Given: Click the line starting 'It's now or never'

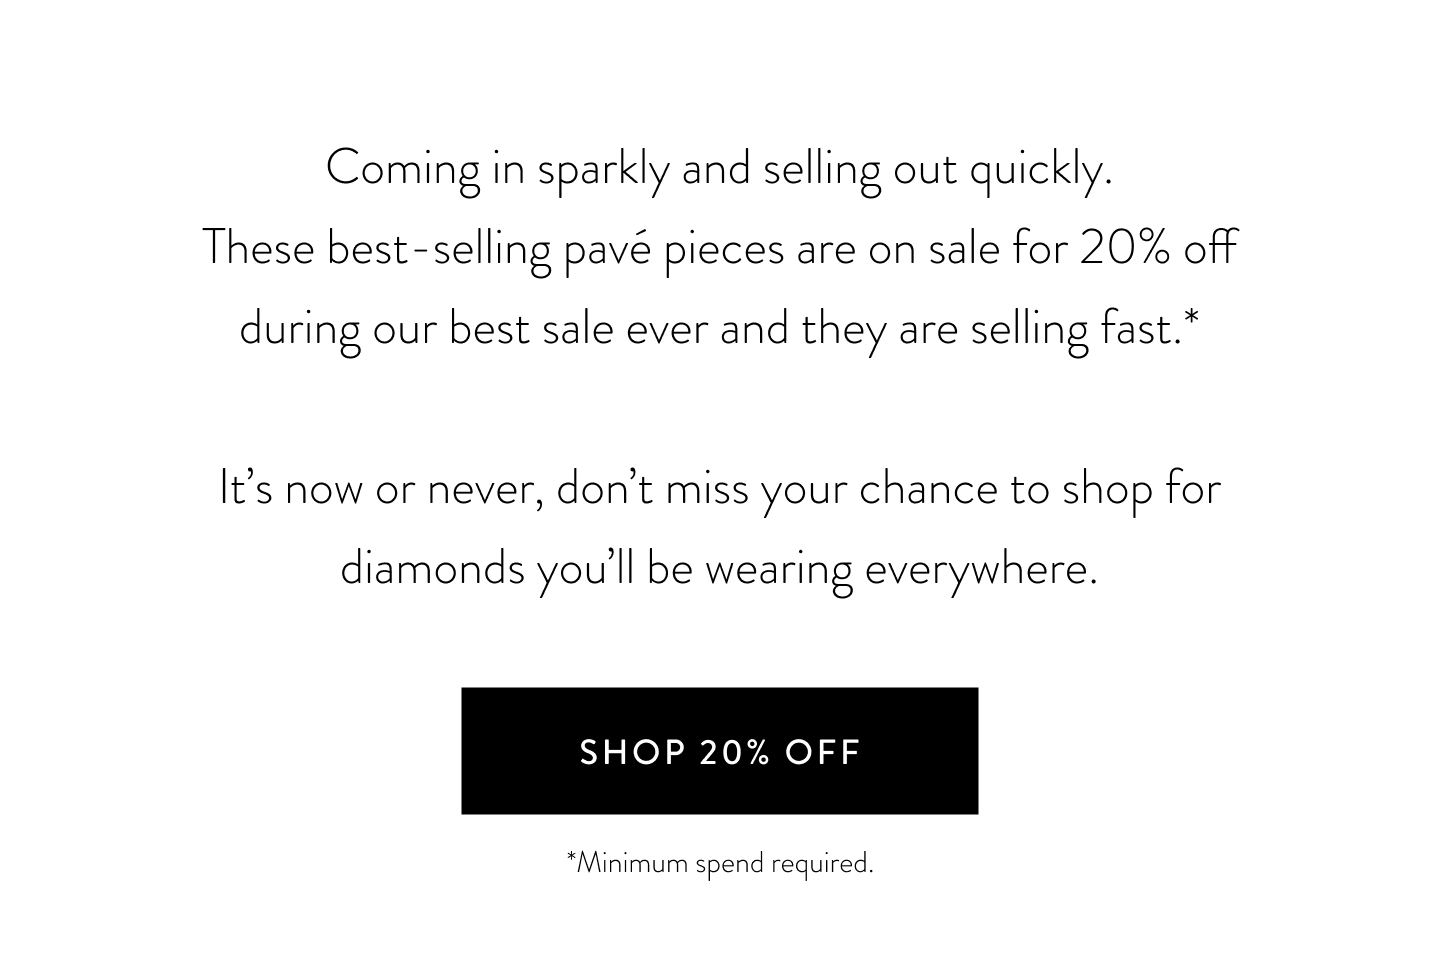Looking at the screenshot, I should point(720,489).
